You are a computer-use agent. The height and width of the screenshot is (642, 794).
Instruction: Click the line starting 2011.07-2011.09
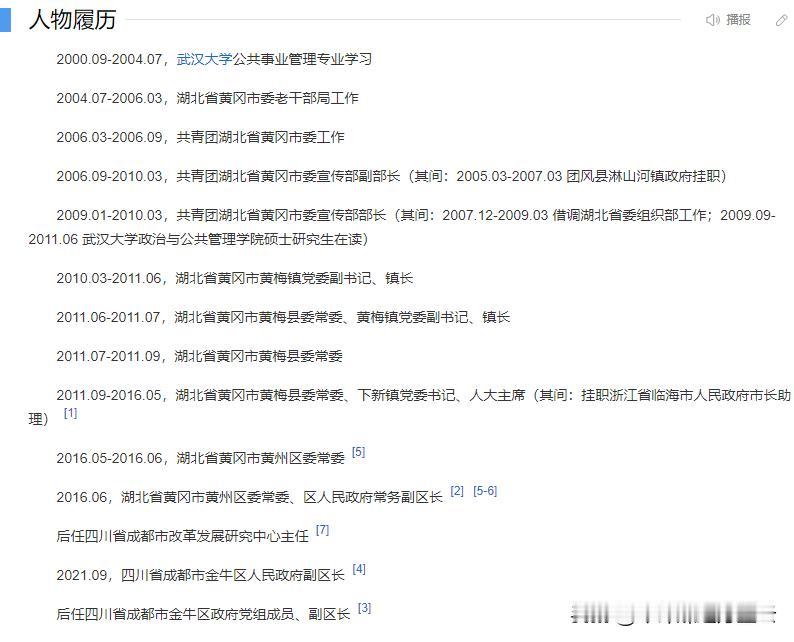pos(200,356)
